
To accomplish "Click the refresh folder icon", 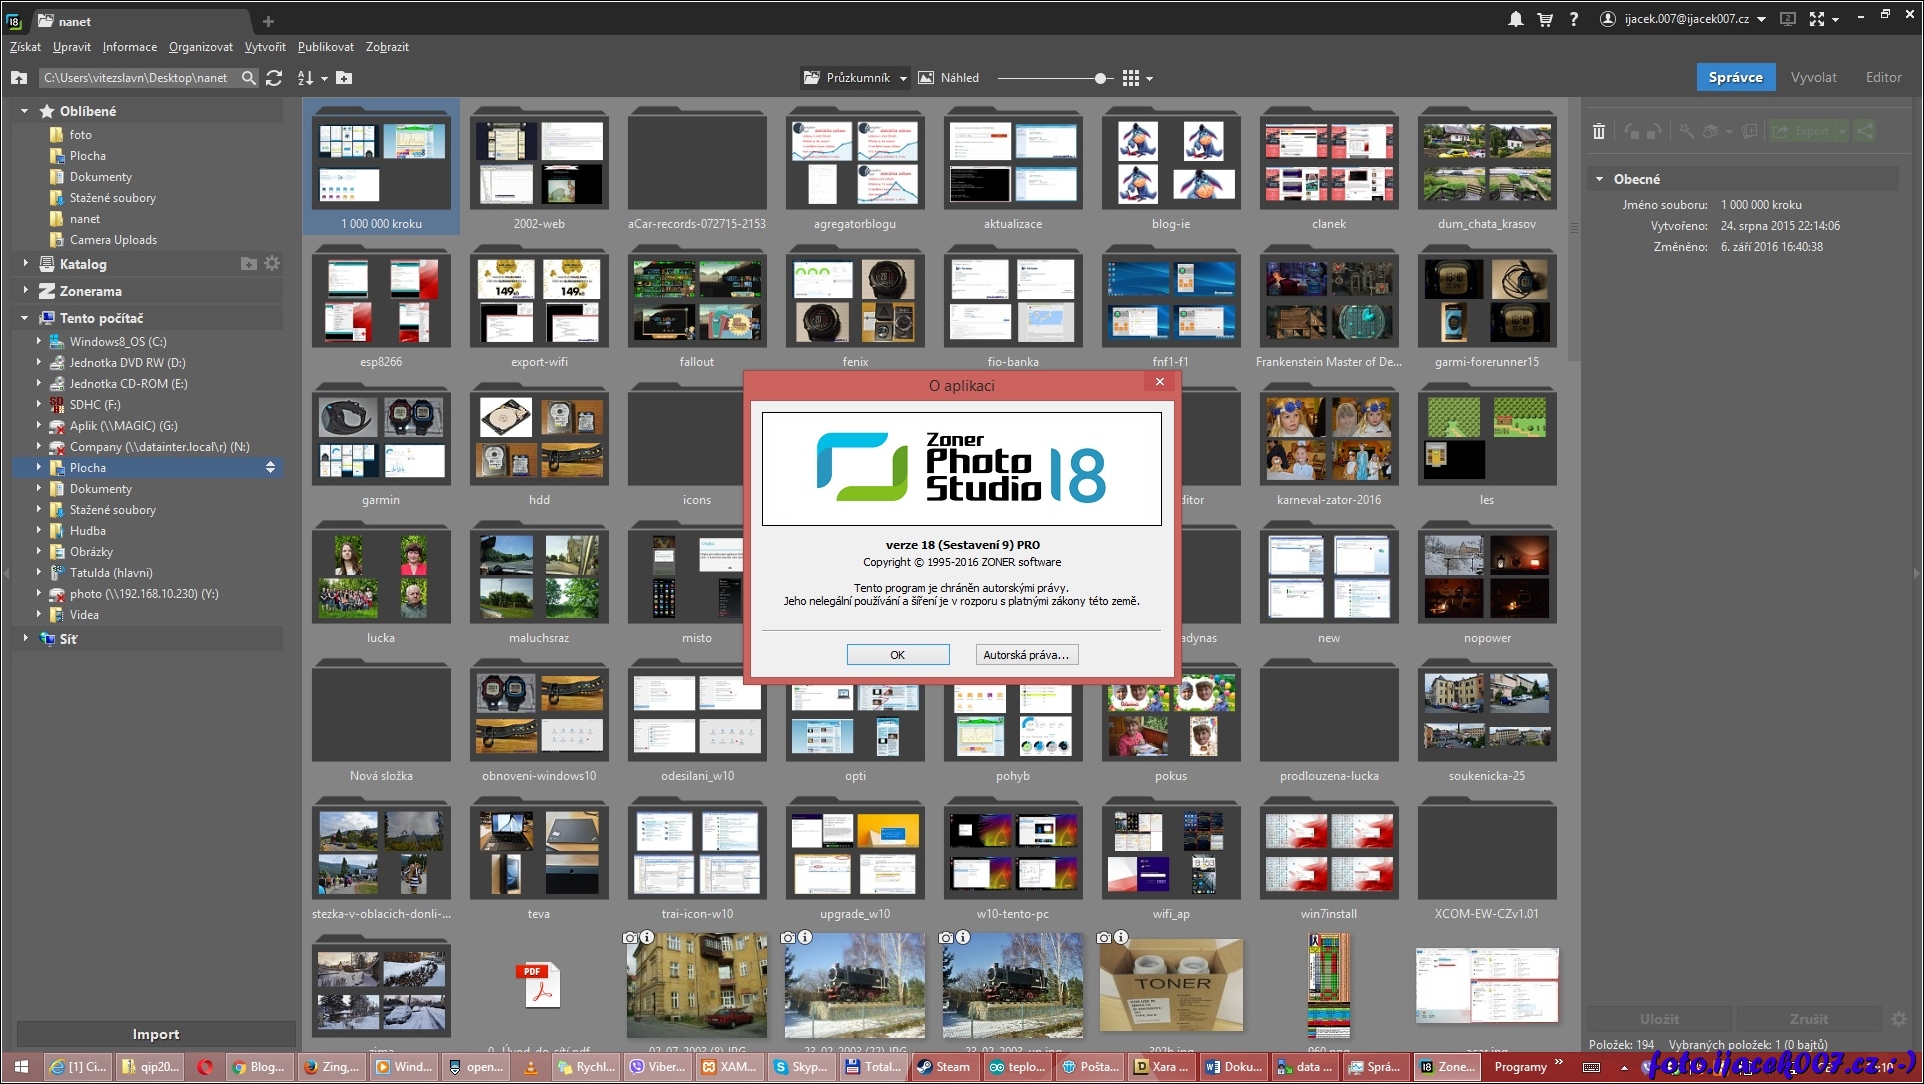I will 274,78.
